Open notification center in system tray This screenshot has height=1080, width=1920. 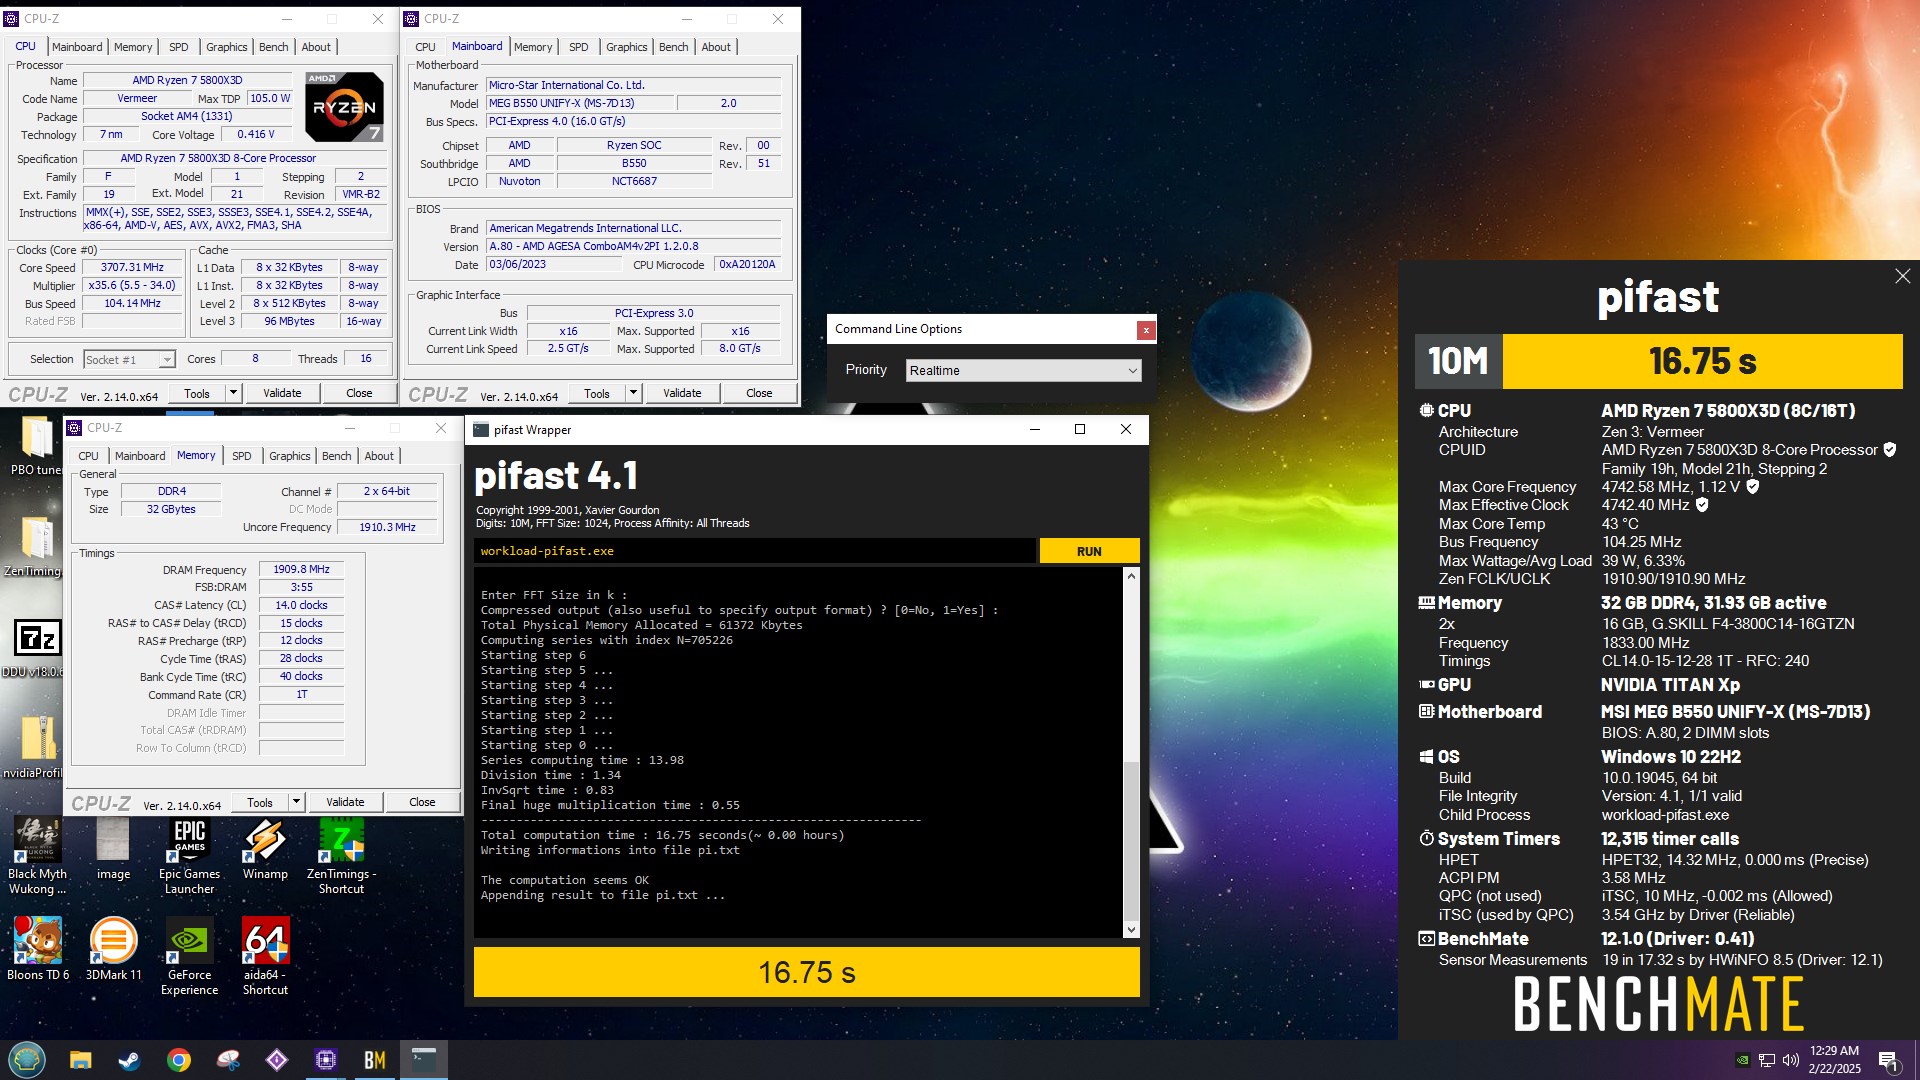point(1889,1060)
